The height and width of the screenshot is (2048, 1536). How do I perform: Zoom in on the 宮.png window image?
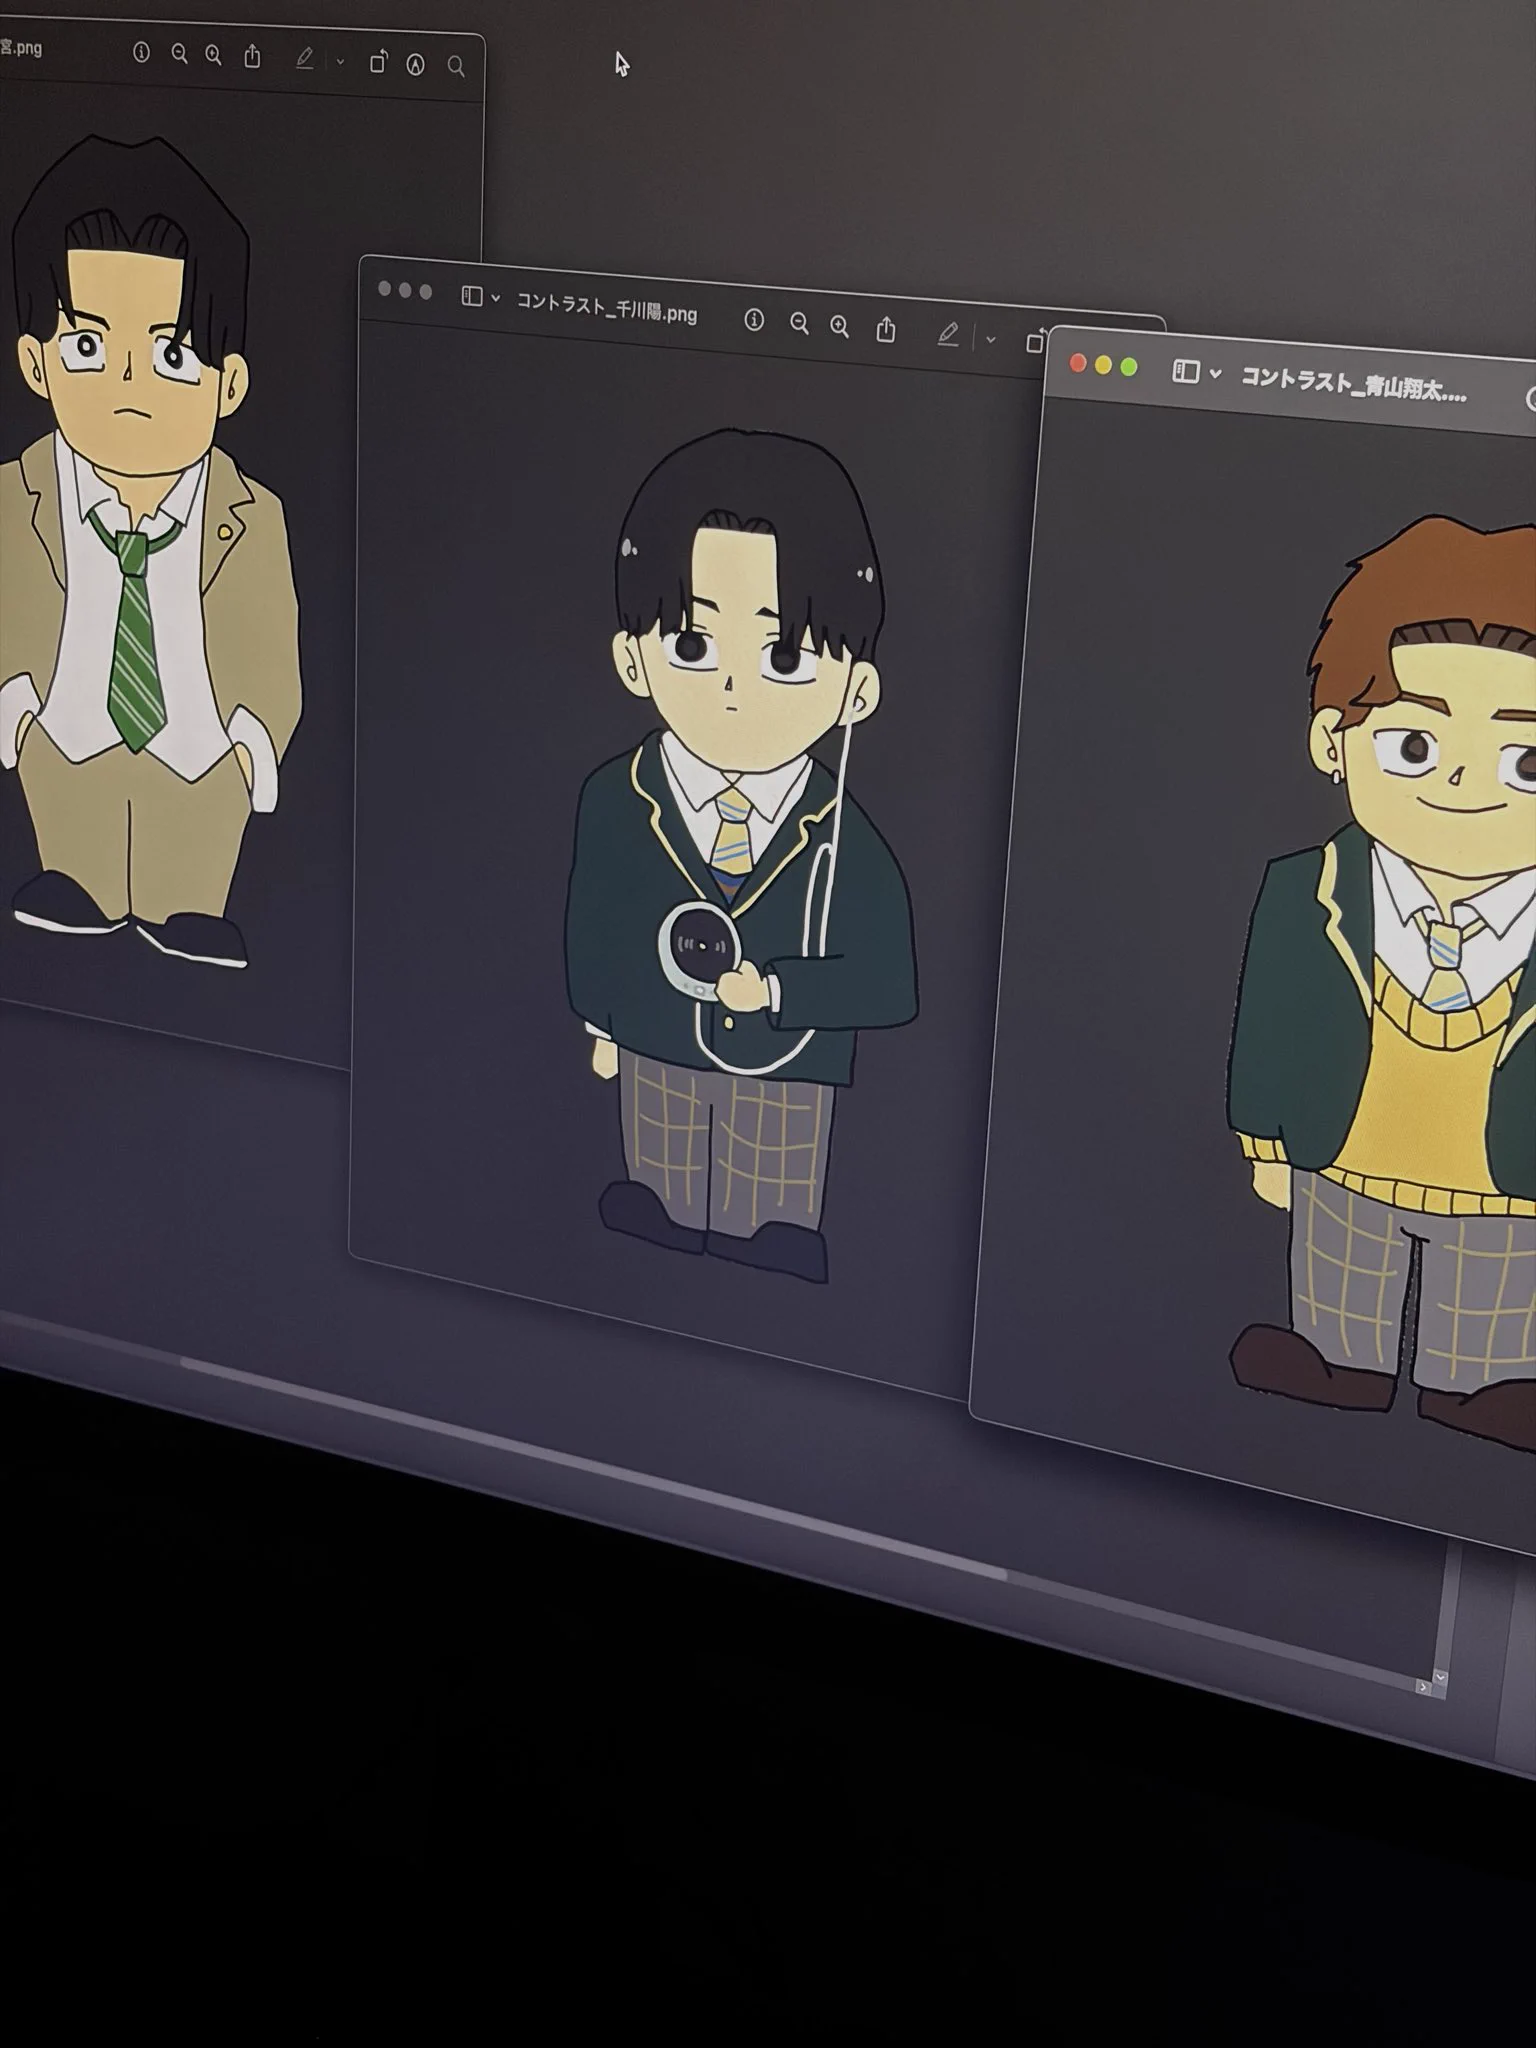coord(213,55)
